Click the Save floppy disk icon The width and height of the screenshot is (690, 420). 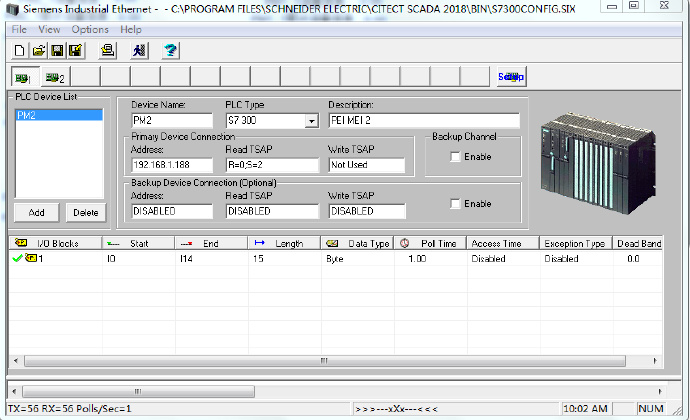point(57,51)
